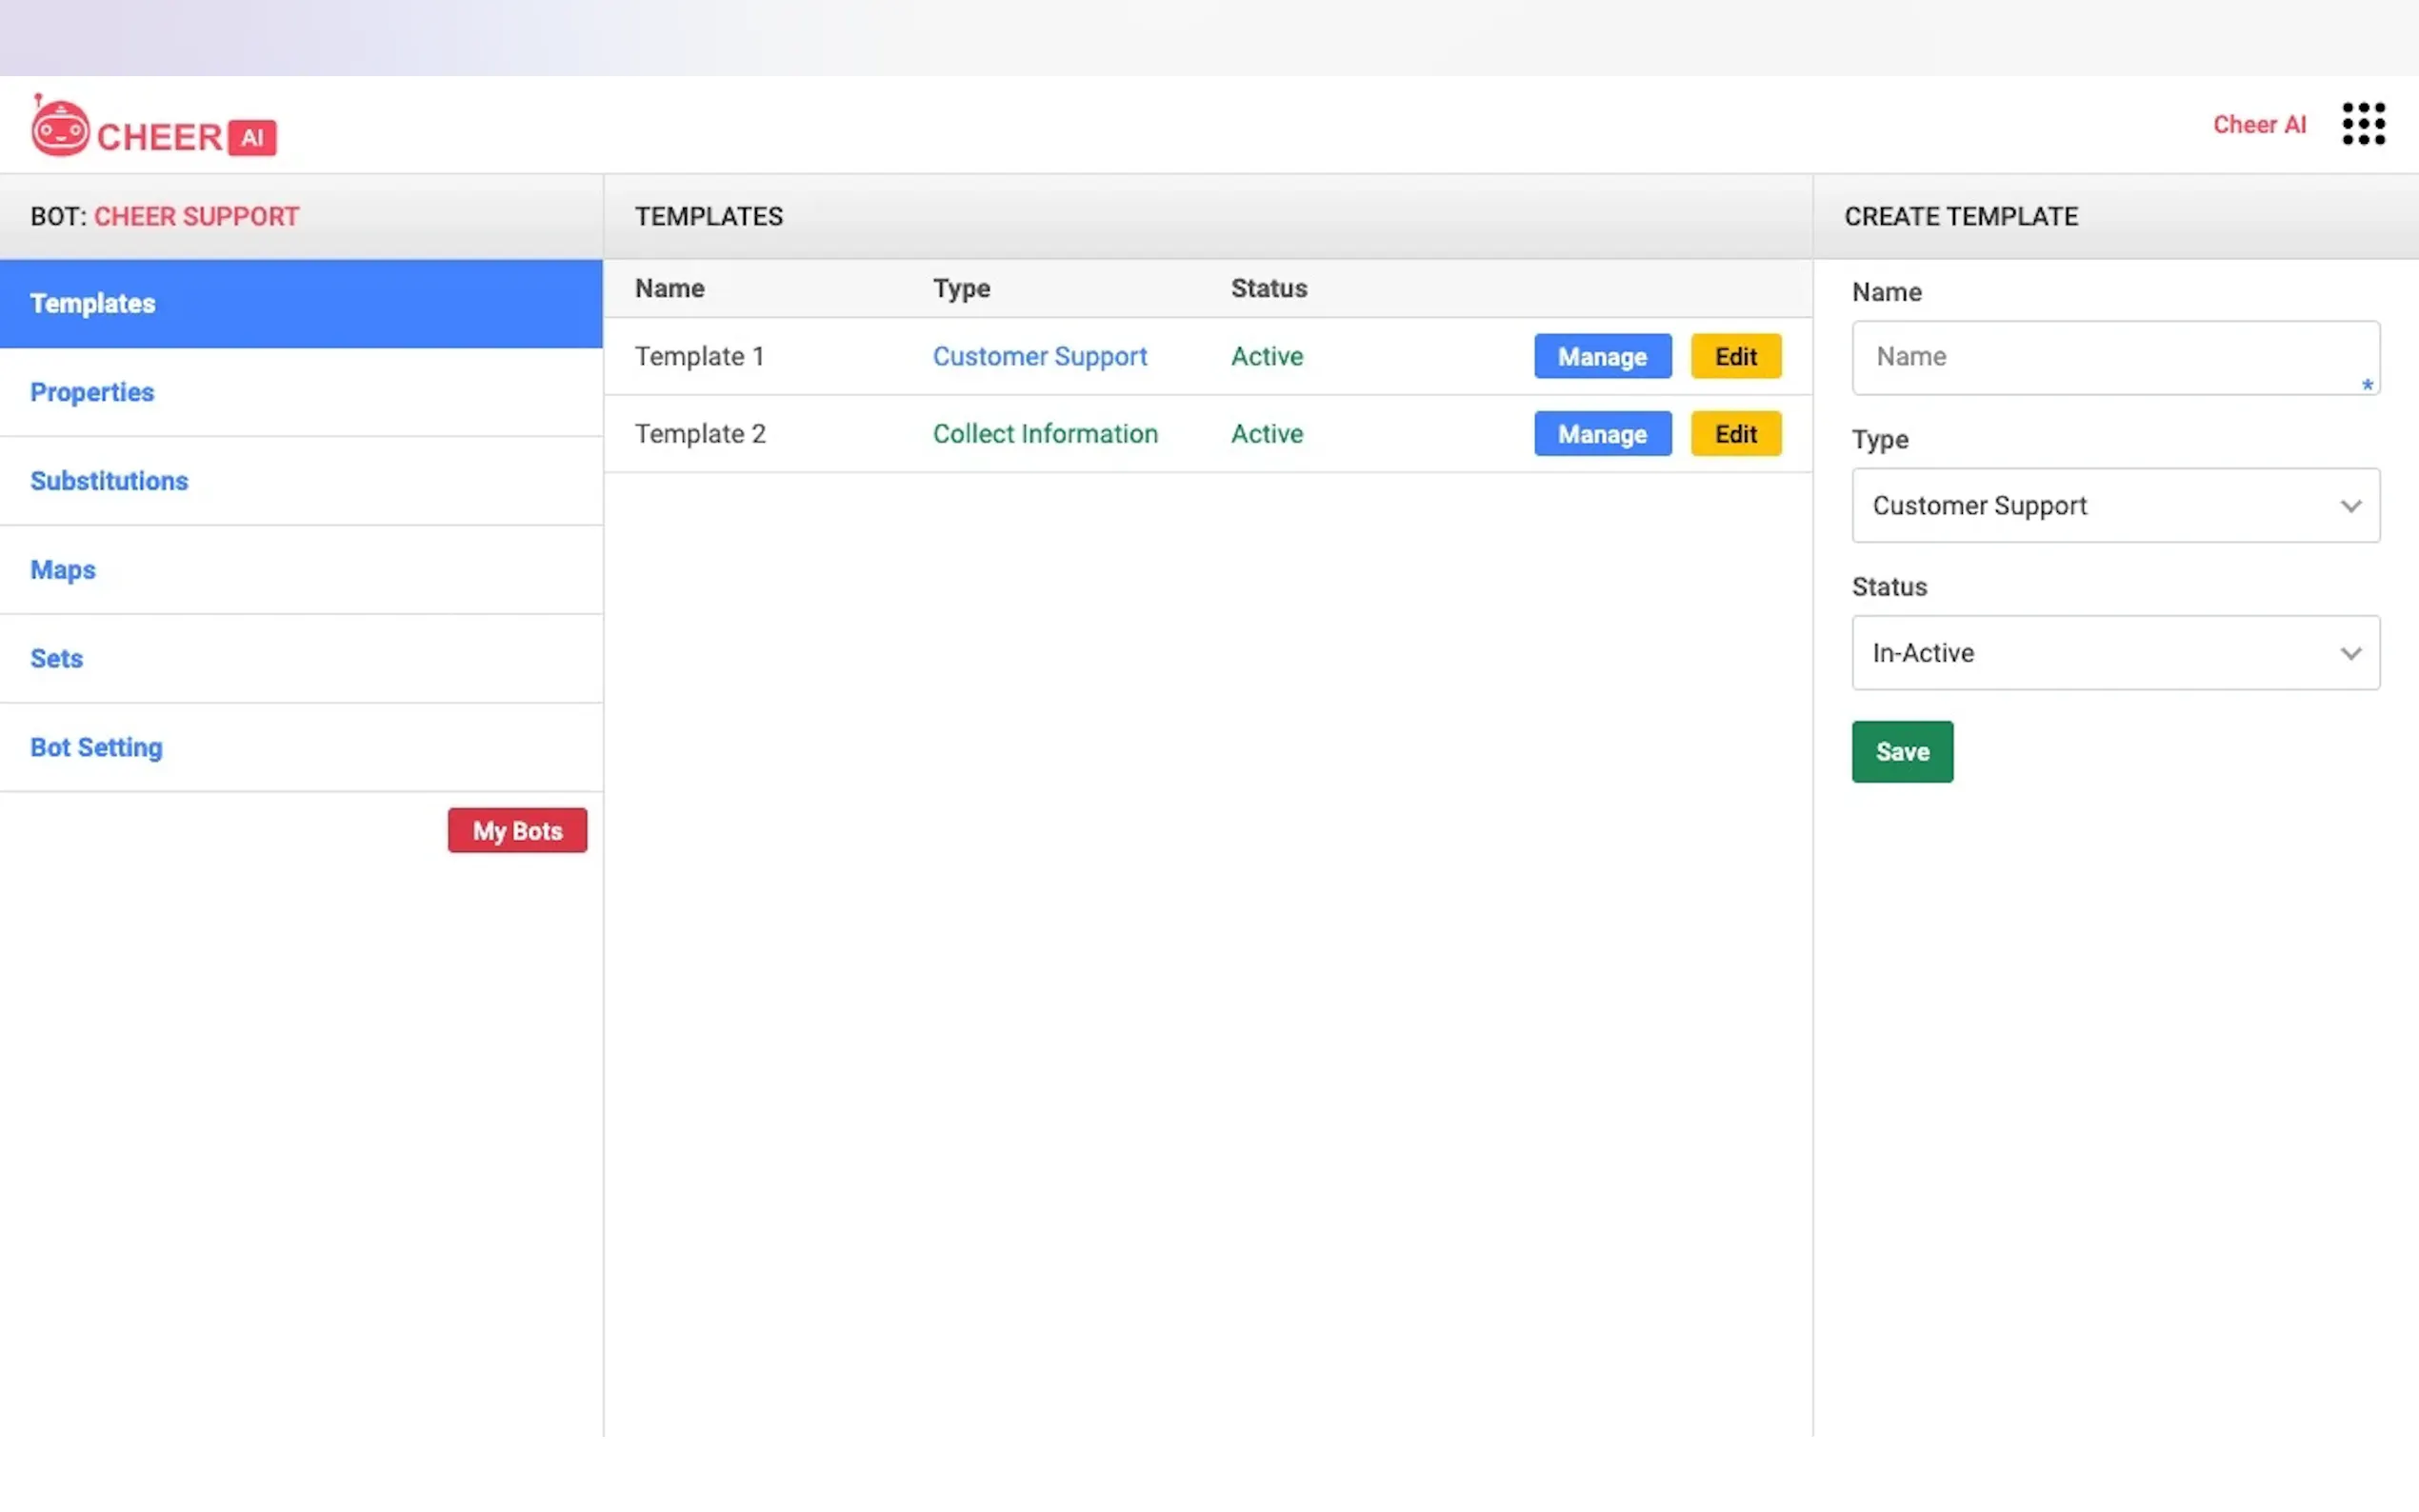The image size is (2419, 1512).
Task: Click the Cheer AI account link
Action: (x=2259, y=125)
